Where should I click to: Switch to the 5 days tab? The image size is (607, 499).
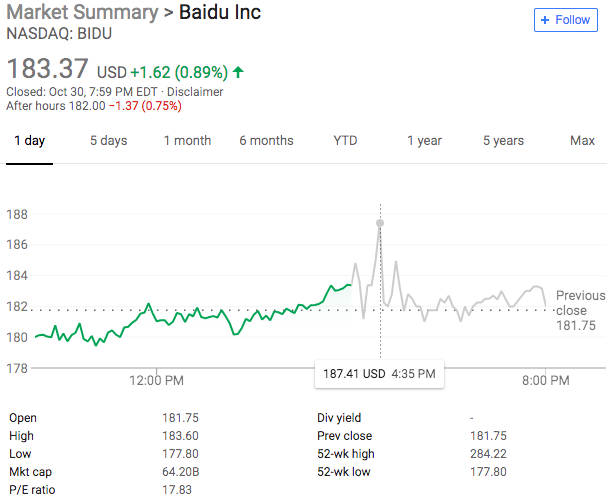(x=108, y=141)
